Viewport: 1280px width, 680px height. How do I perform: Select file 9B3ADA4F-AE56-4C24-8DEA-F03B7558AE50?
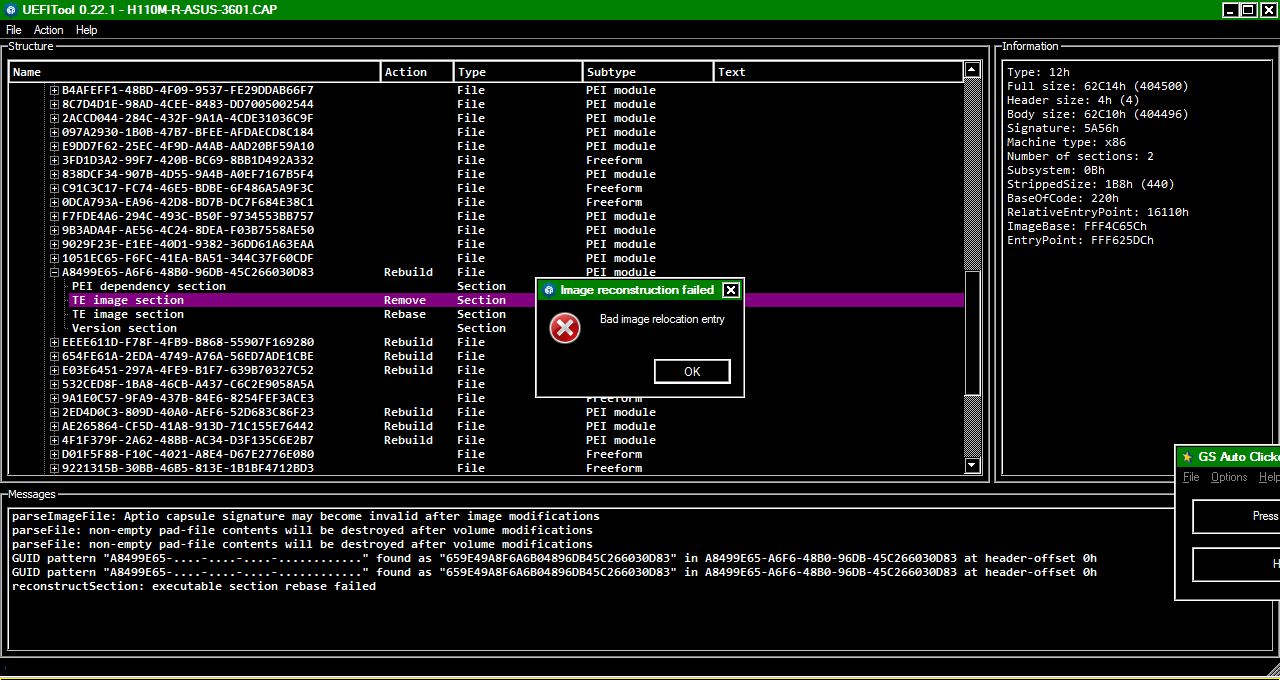[188, 230]
